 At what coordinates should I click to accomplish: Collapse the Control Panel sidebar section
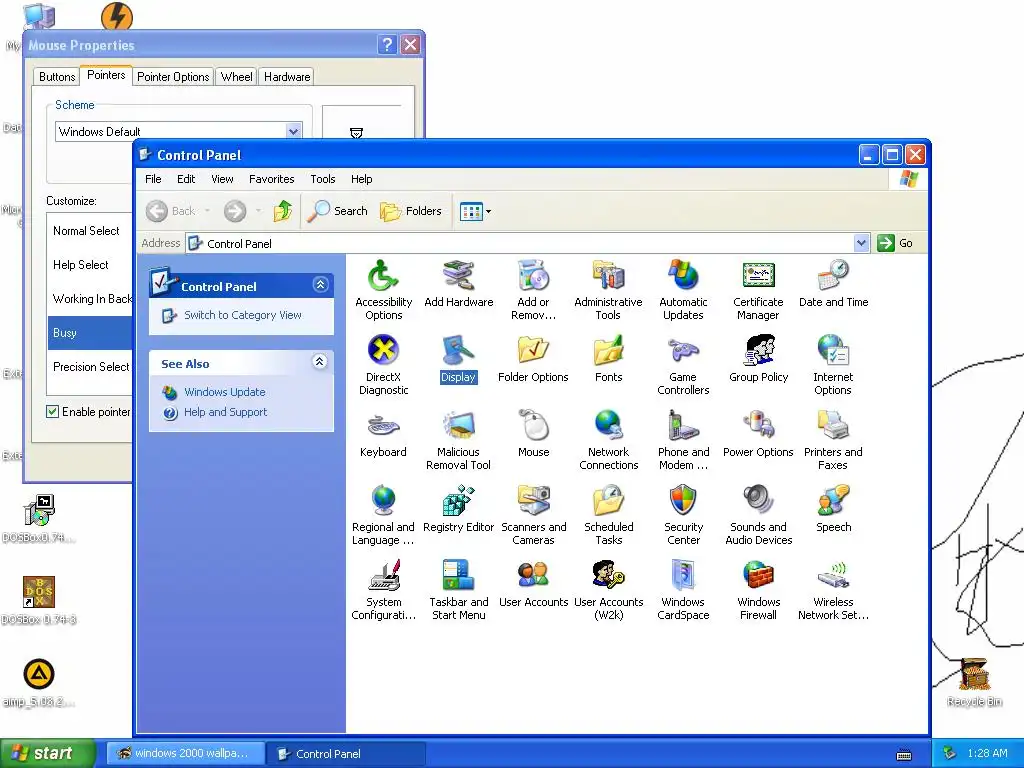(320, 285)
